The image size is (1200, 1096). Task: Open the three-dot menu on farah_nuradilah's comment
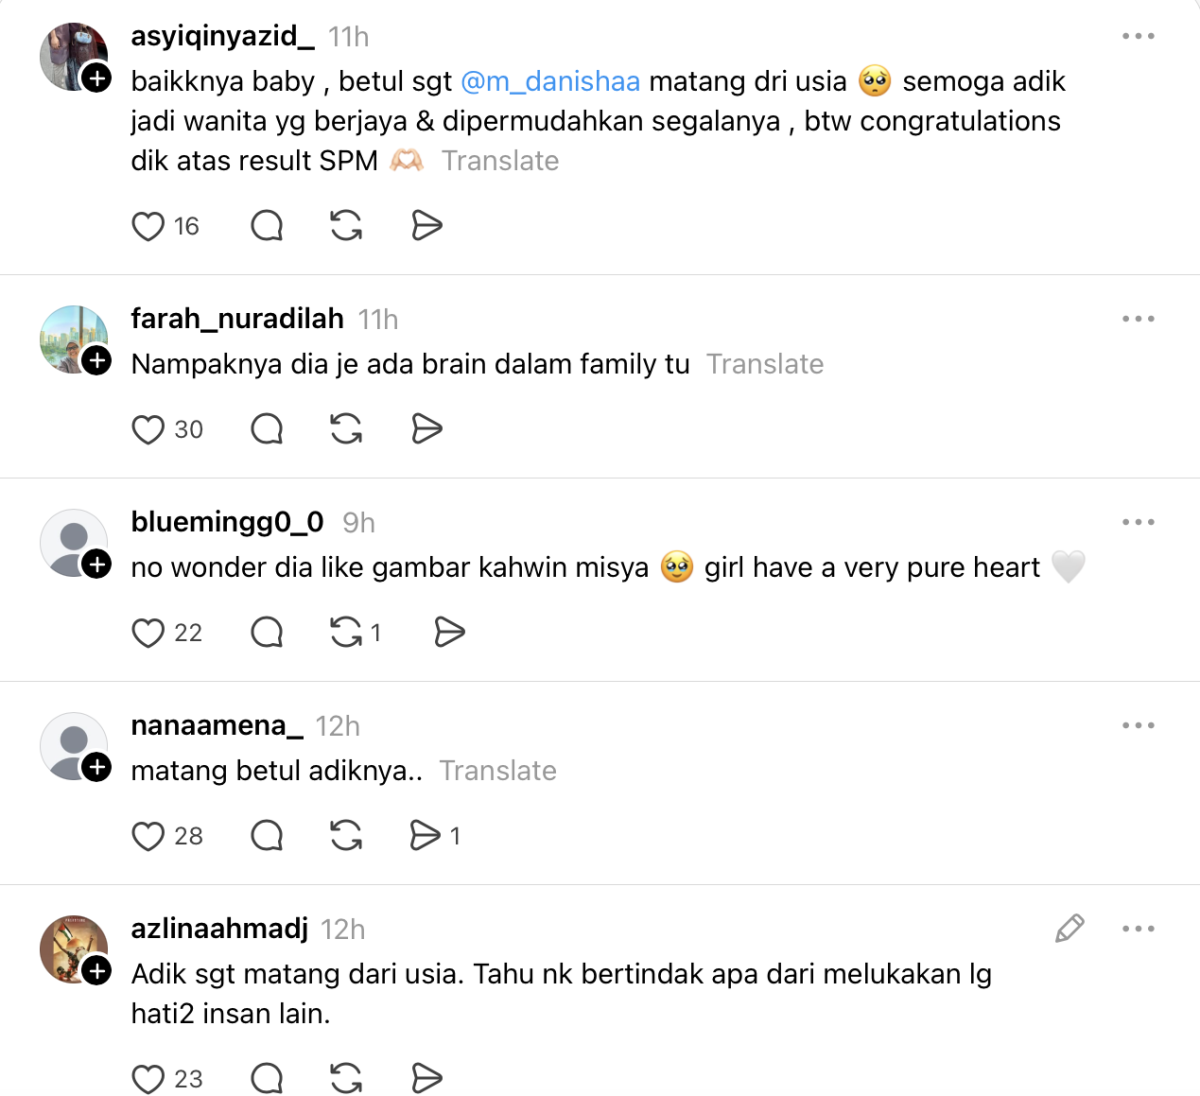(1138, 319)
